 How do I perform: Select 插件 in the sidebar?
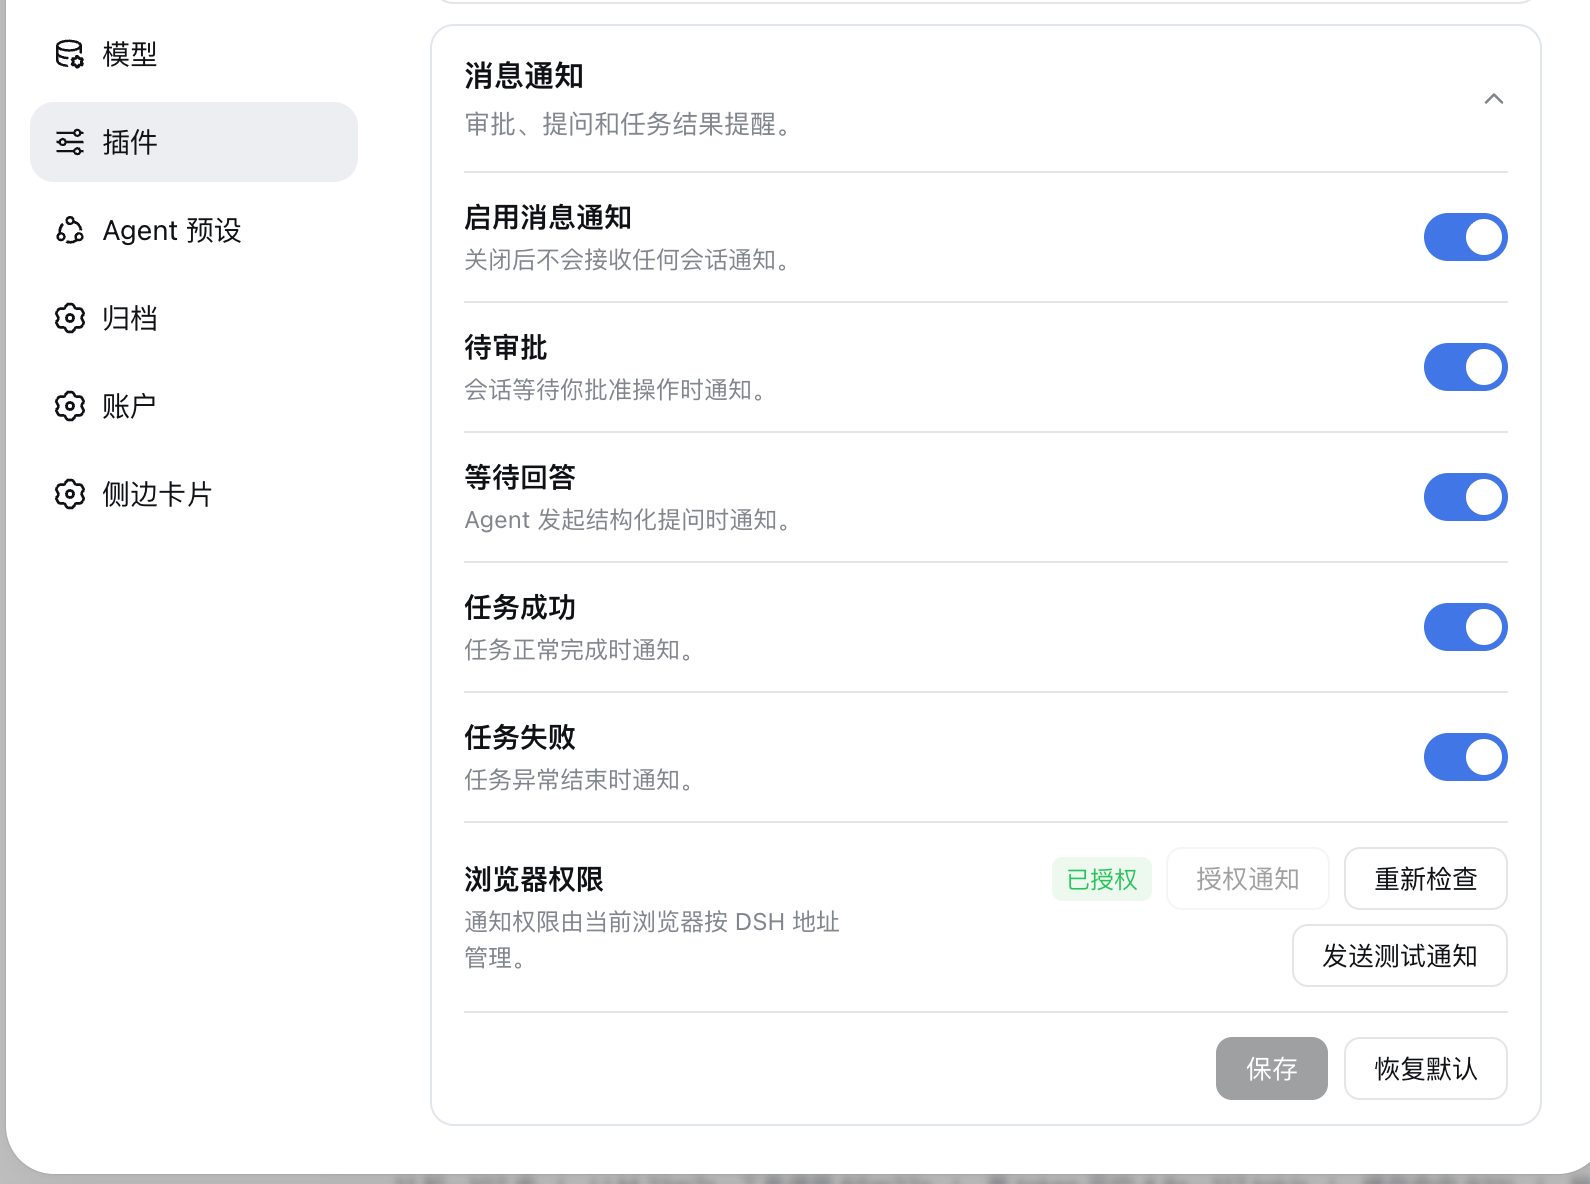194,142
